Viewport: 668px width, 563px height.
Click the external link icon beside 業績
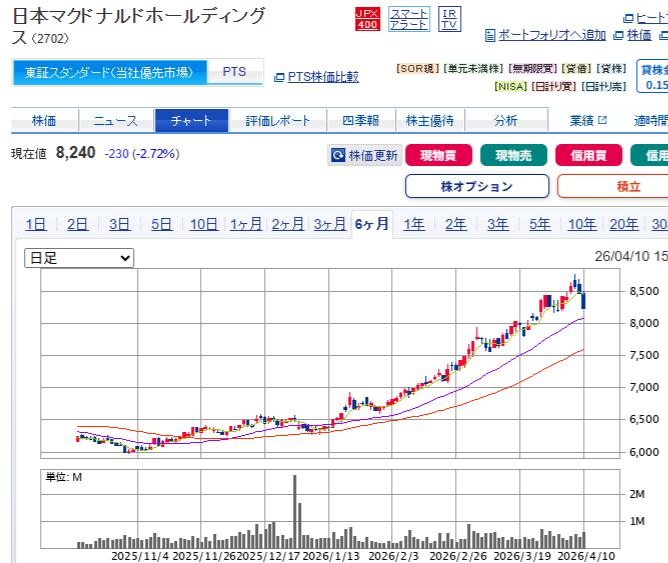click(602, 121)
